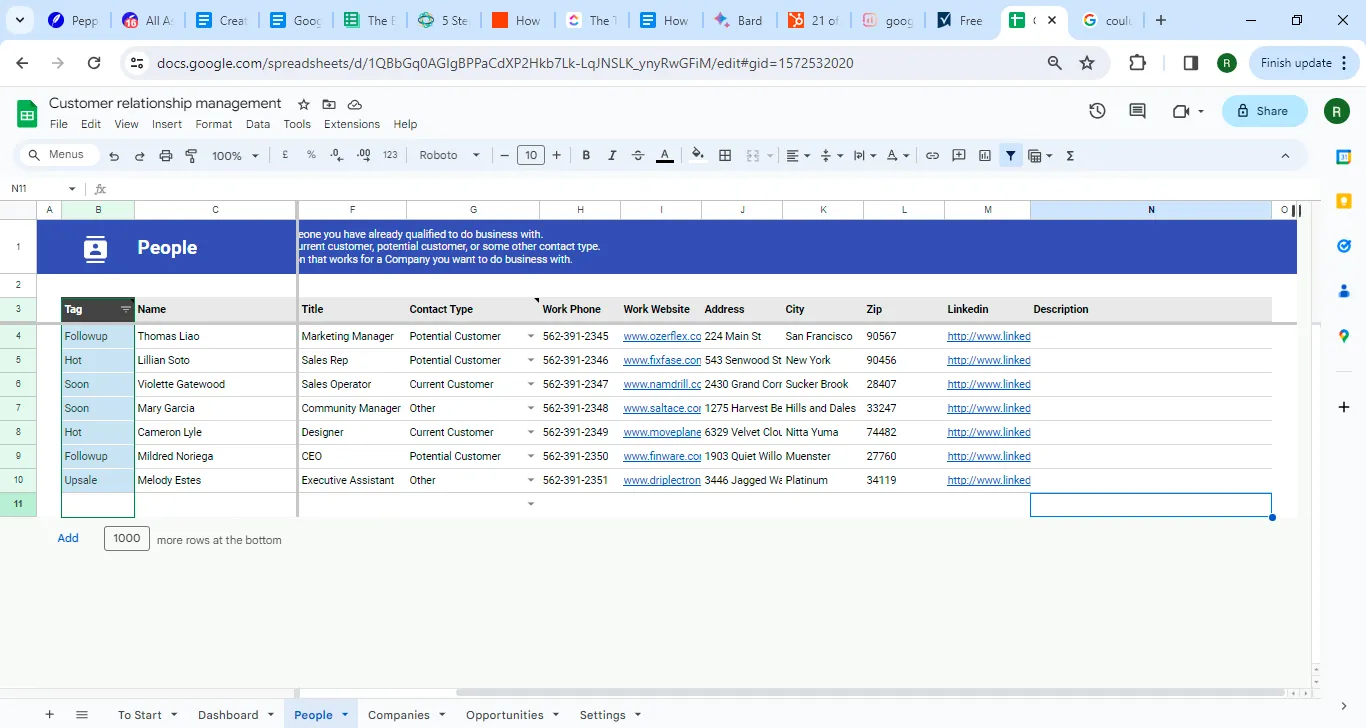
Task: Open the File menu
Action: (x=59, y=124)
